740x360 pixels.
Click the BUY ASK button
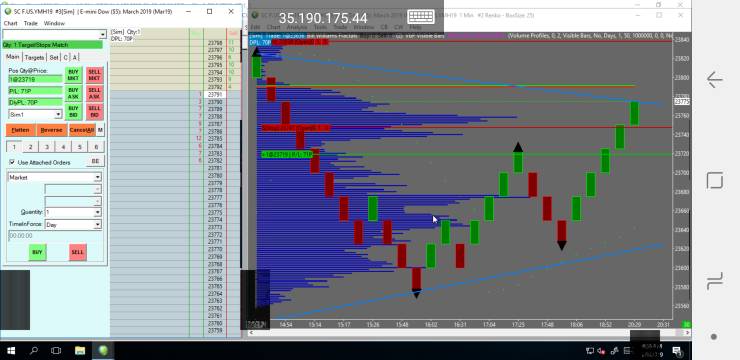coord(73,93)
